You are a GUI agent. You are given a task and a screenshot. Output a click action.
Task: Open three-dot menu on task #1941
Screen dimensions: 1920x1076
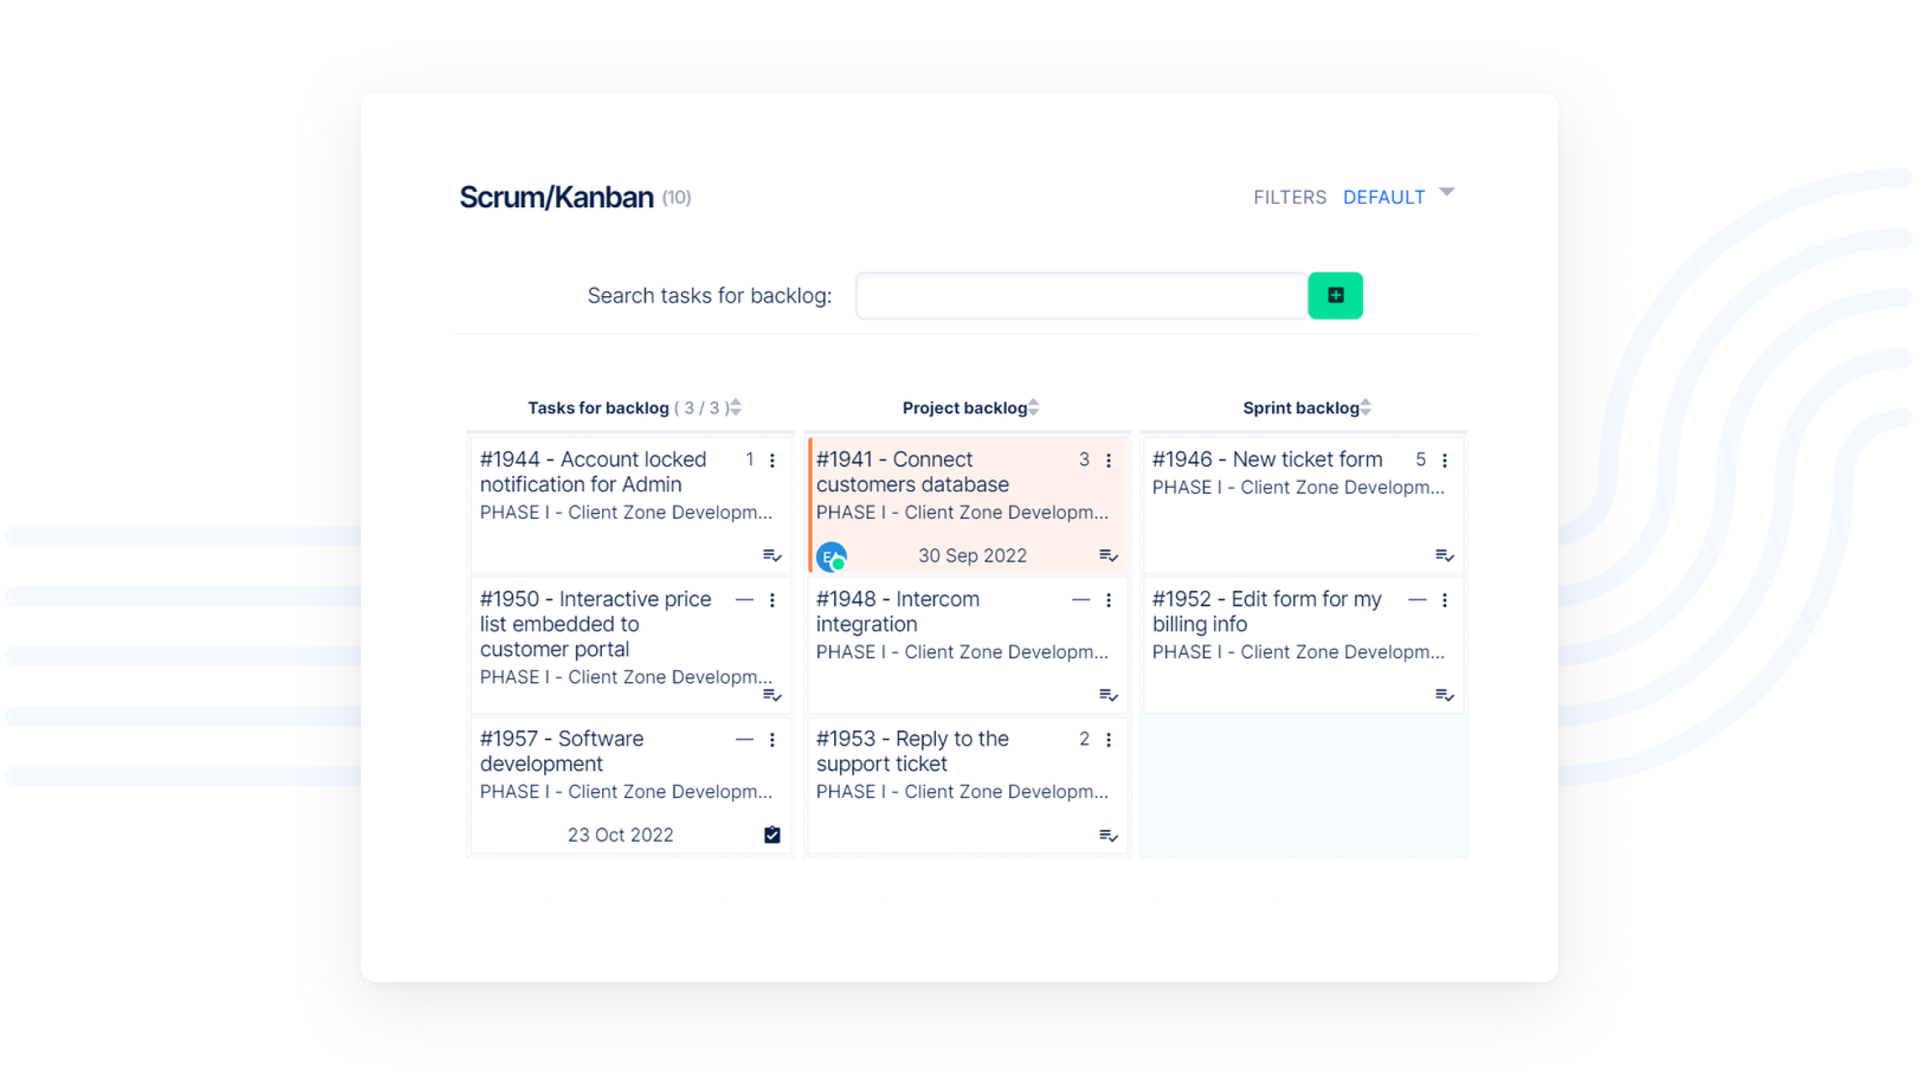[1108, 460]
